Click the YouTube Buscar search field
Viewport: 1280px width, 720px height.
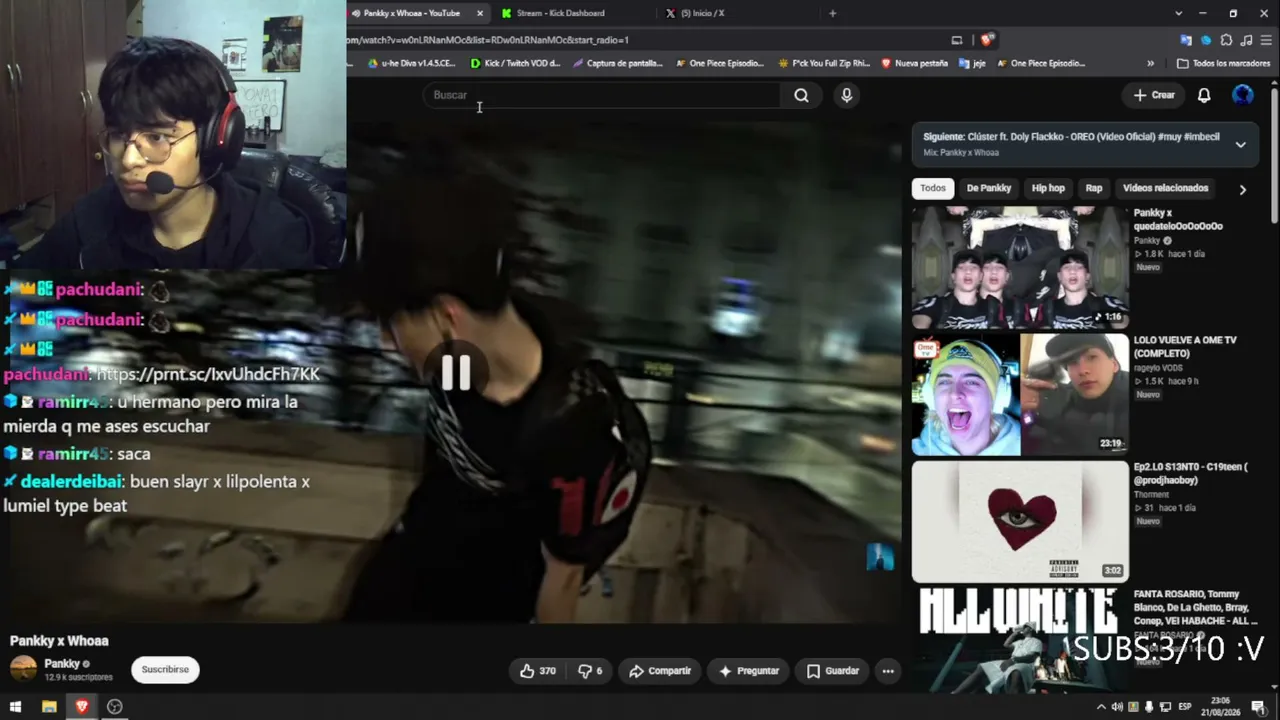(x=602, y=95)
